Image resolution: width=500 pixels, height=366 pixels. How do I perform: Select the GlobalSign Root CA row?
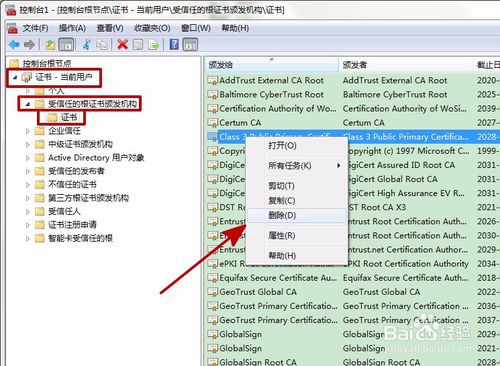point(353,362)
